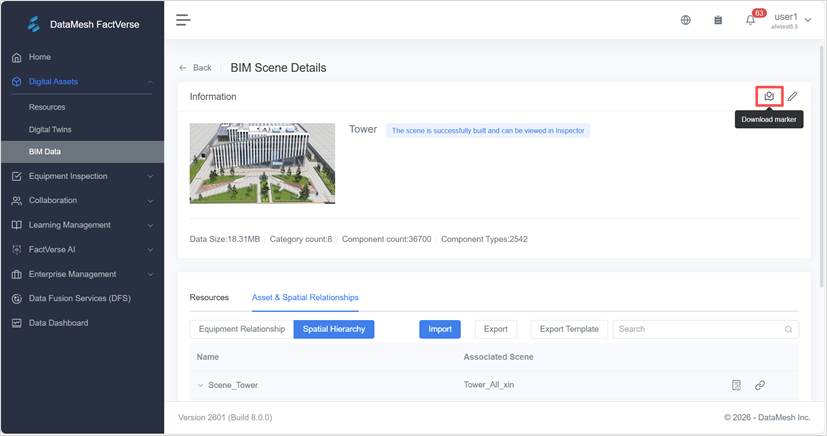Open the user1 account dropdown
This screenshot has width=827, height=436.
tap(791, 20)
